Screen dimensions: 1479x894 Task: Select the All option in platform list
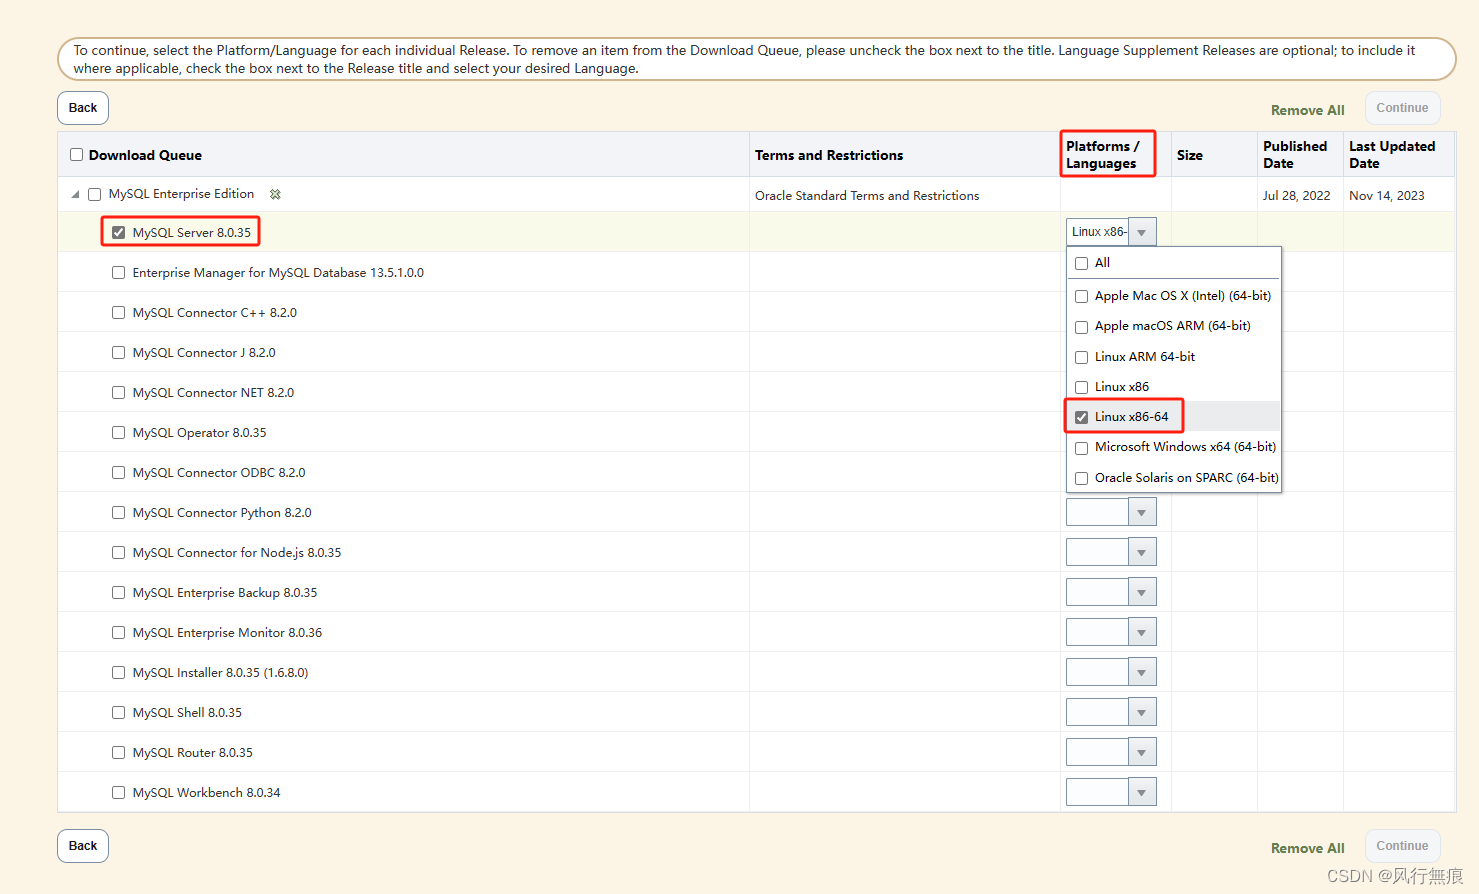pos(1082,263)
